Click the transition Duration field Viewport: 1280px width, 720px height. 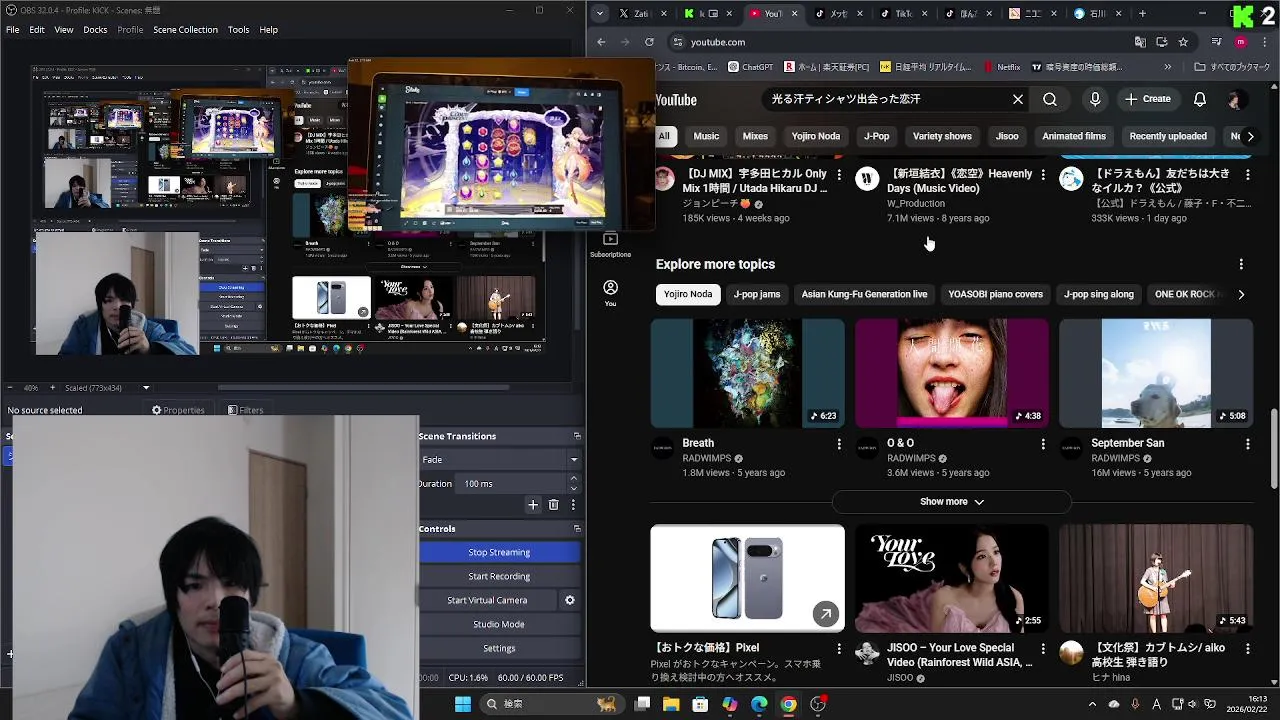click(x=519, y=483)
